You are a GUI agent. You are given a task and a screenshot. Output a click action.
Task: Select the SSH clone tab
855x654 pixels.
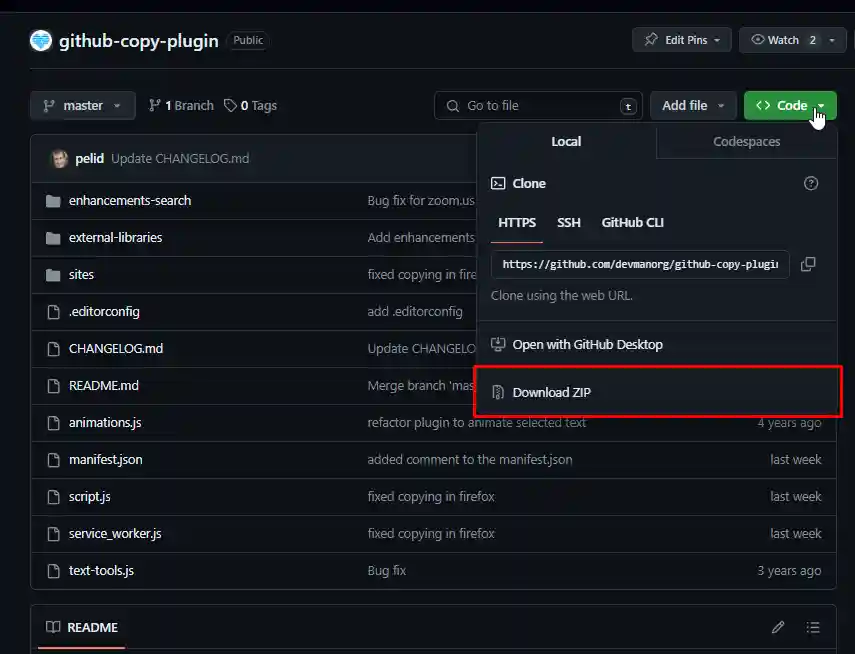coord(569,223)
